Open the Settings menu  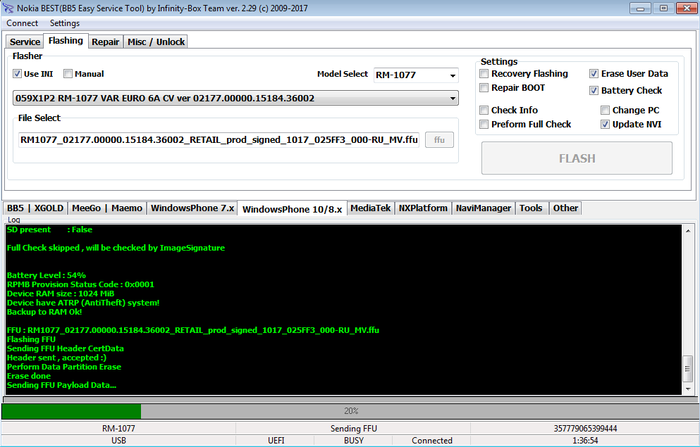click(x=64, y=23)
